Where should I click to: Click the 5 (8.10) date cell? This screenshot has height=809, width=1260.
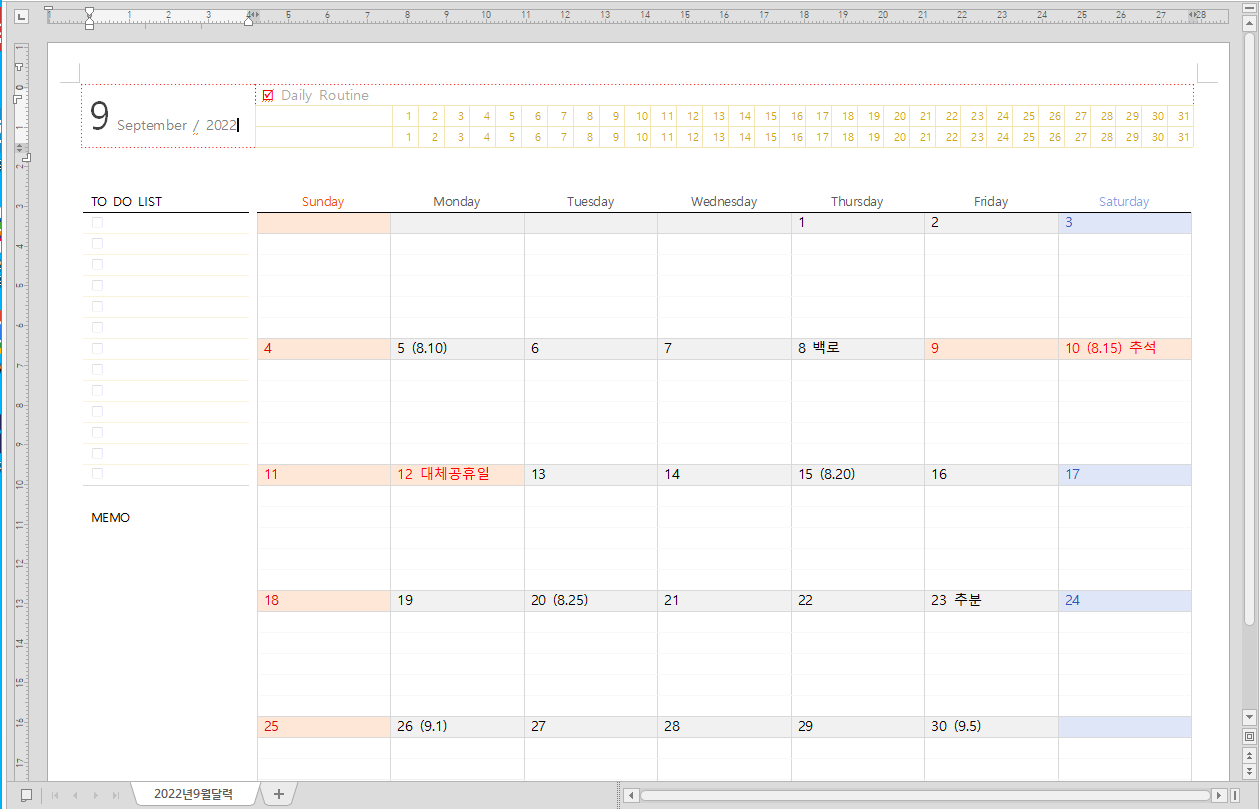457,349
